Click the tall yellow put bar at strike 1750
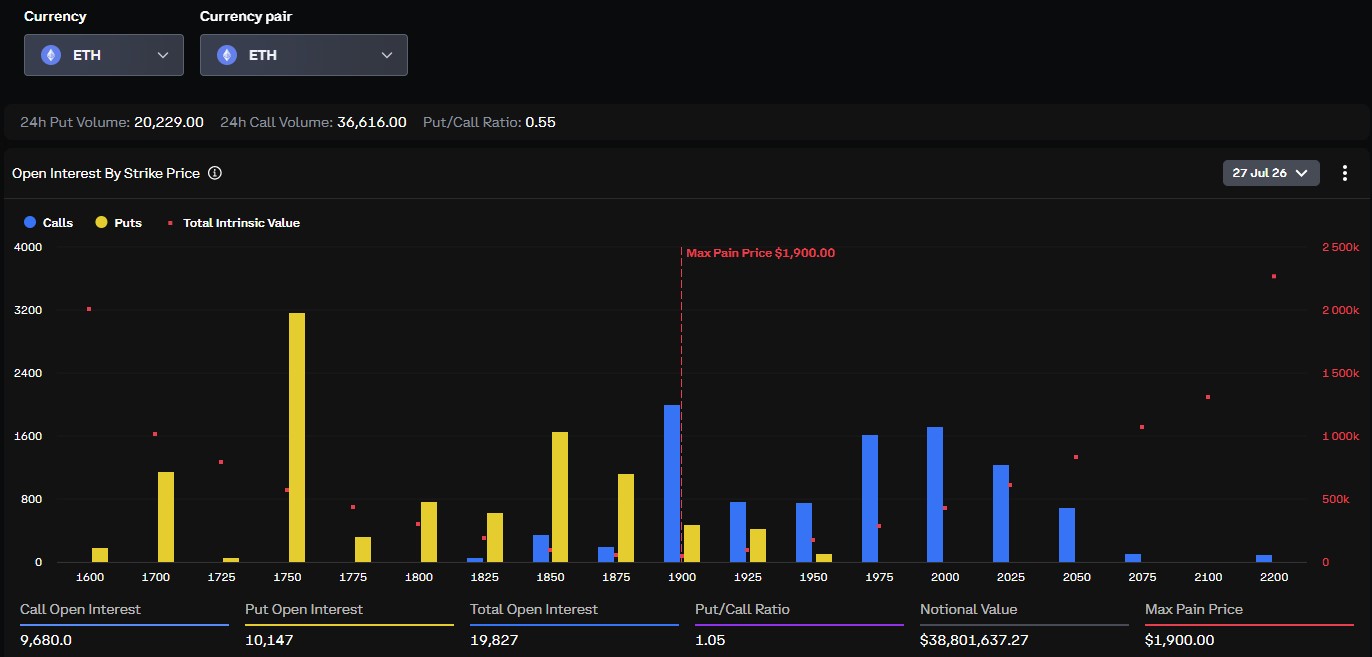This screenshot has height=657, width=1372. point(297,437)
